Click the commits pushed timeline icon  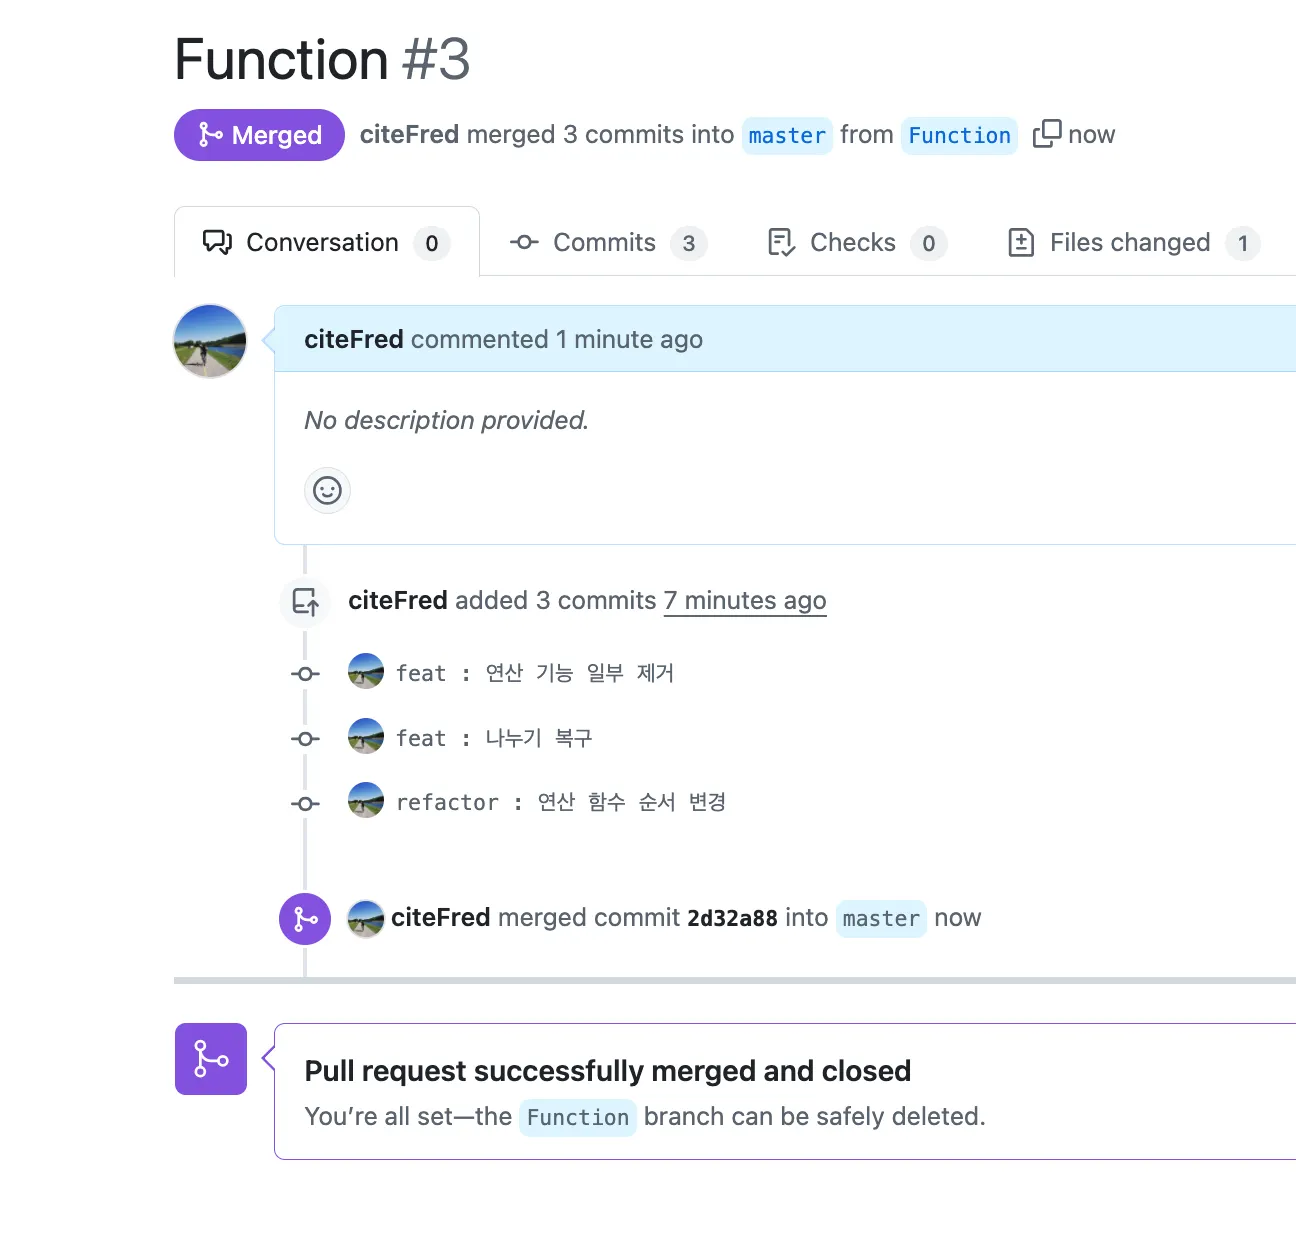305,601
